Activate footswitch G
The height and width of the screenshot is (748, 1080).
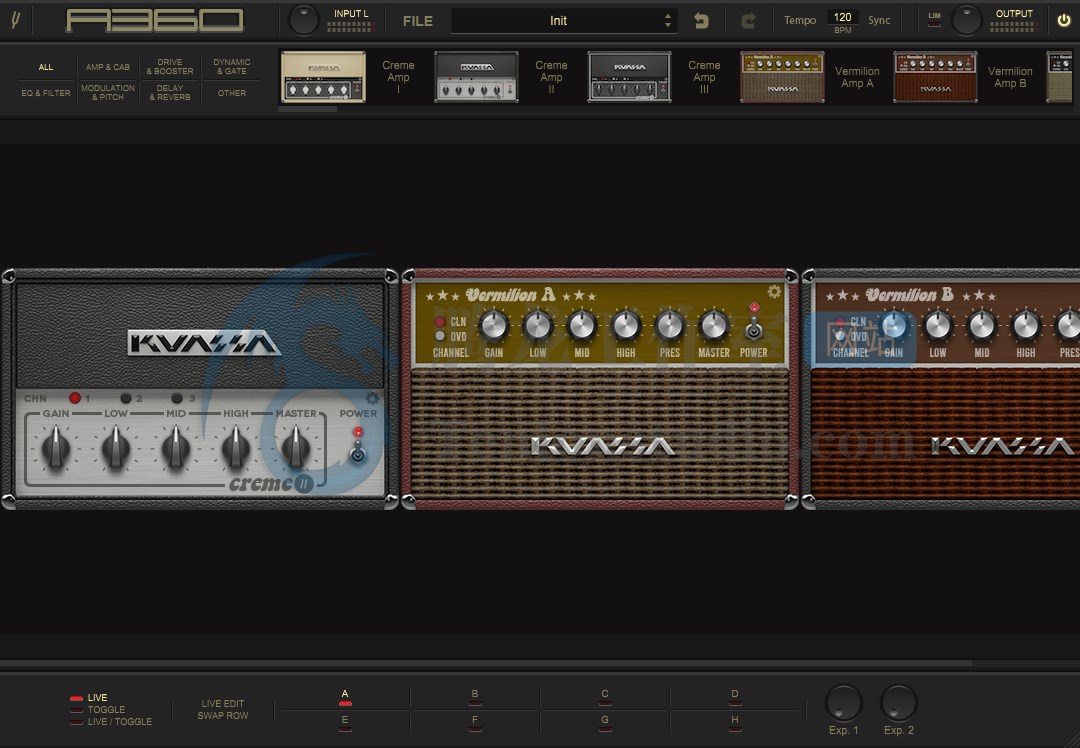[x=604, y=723]
